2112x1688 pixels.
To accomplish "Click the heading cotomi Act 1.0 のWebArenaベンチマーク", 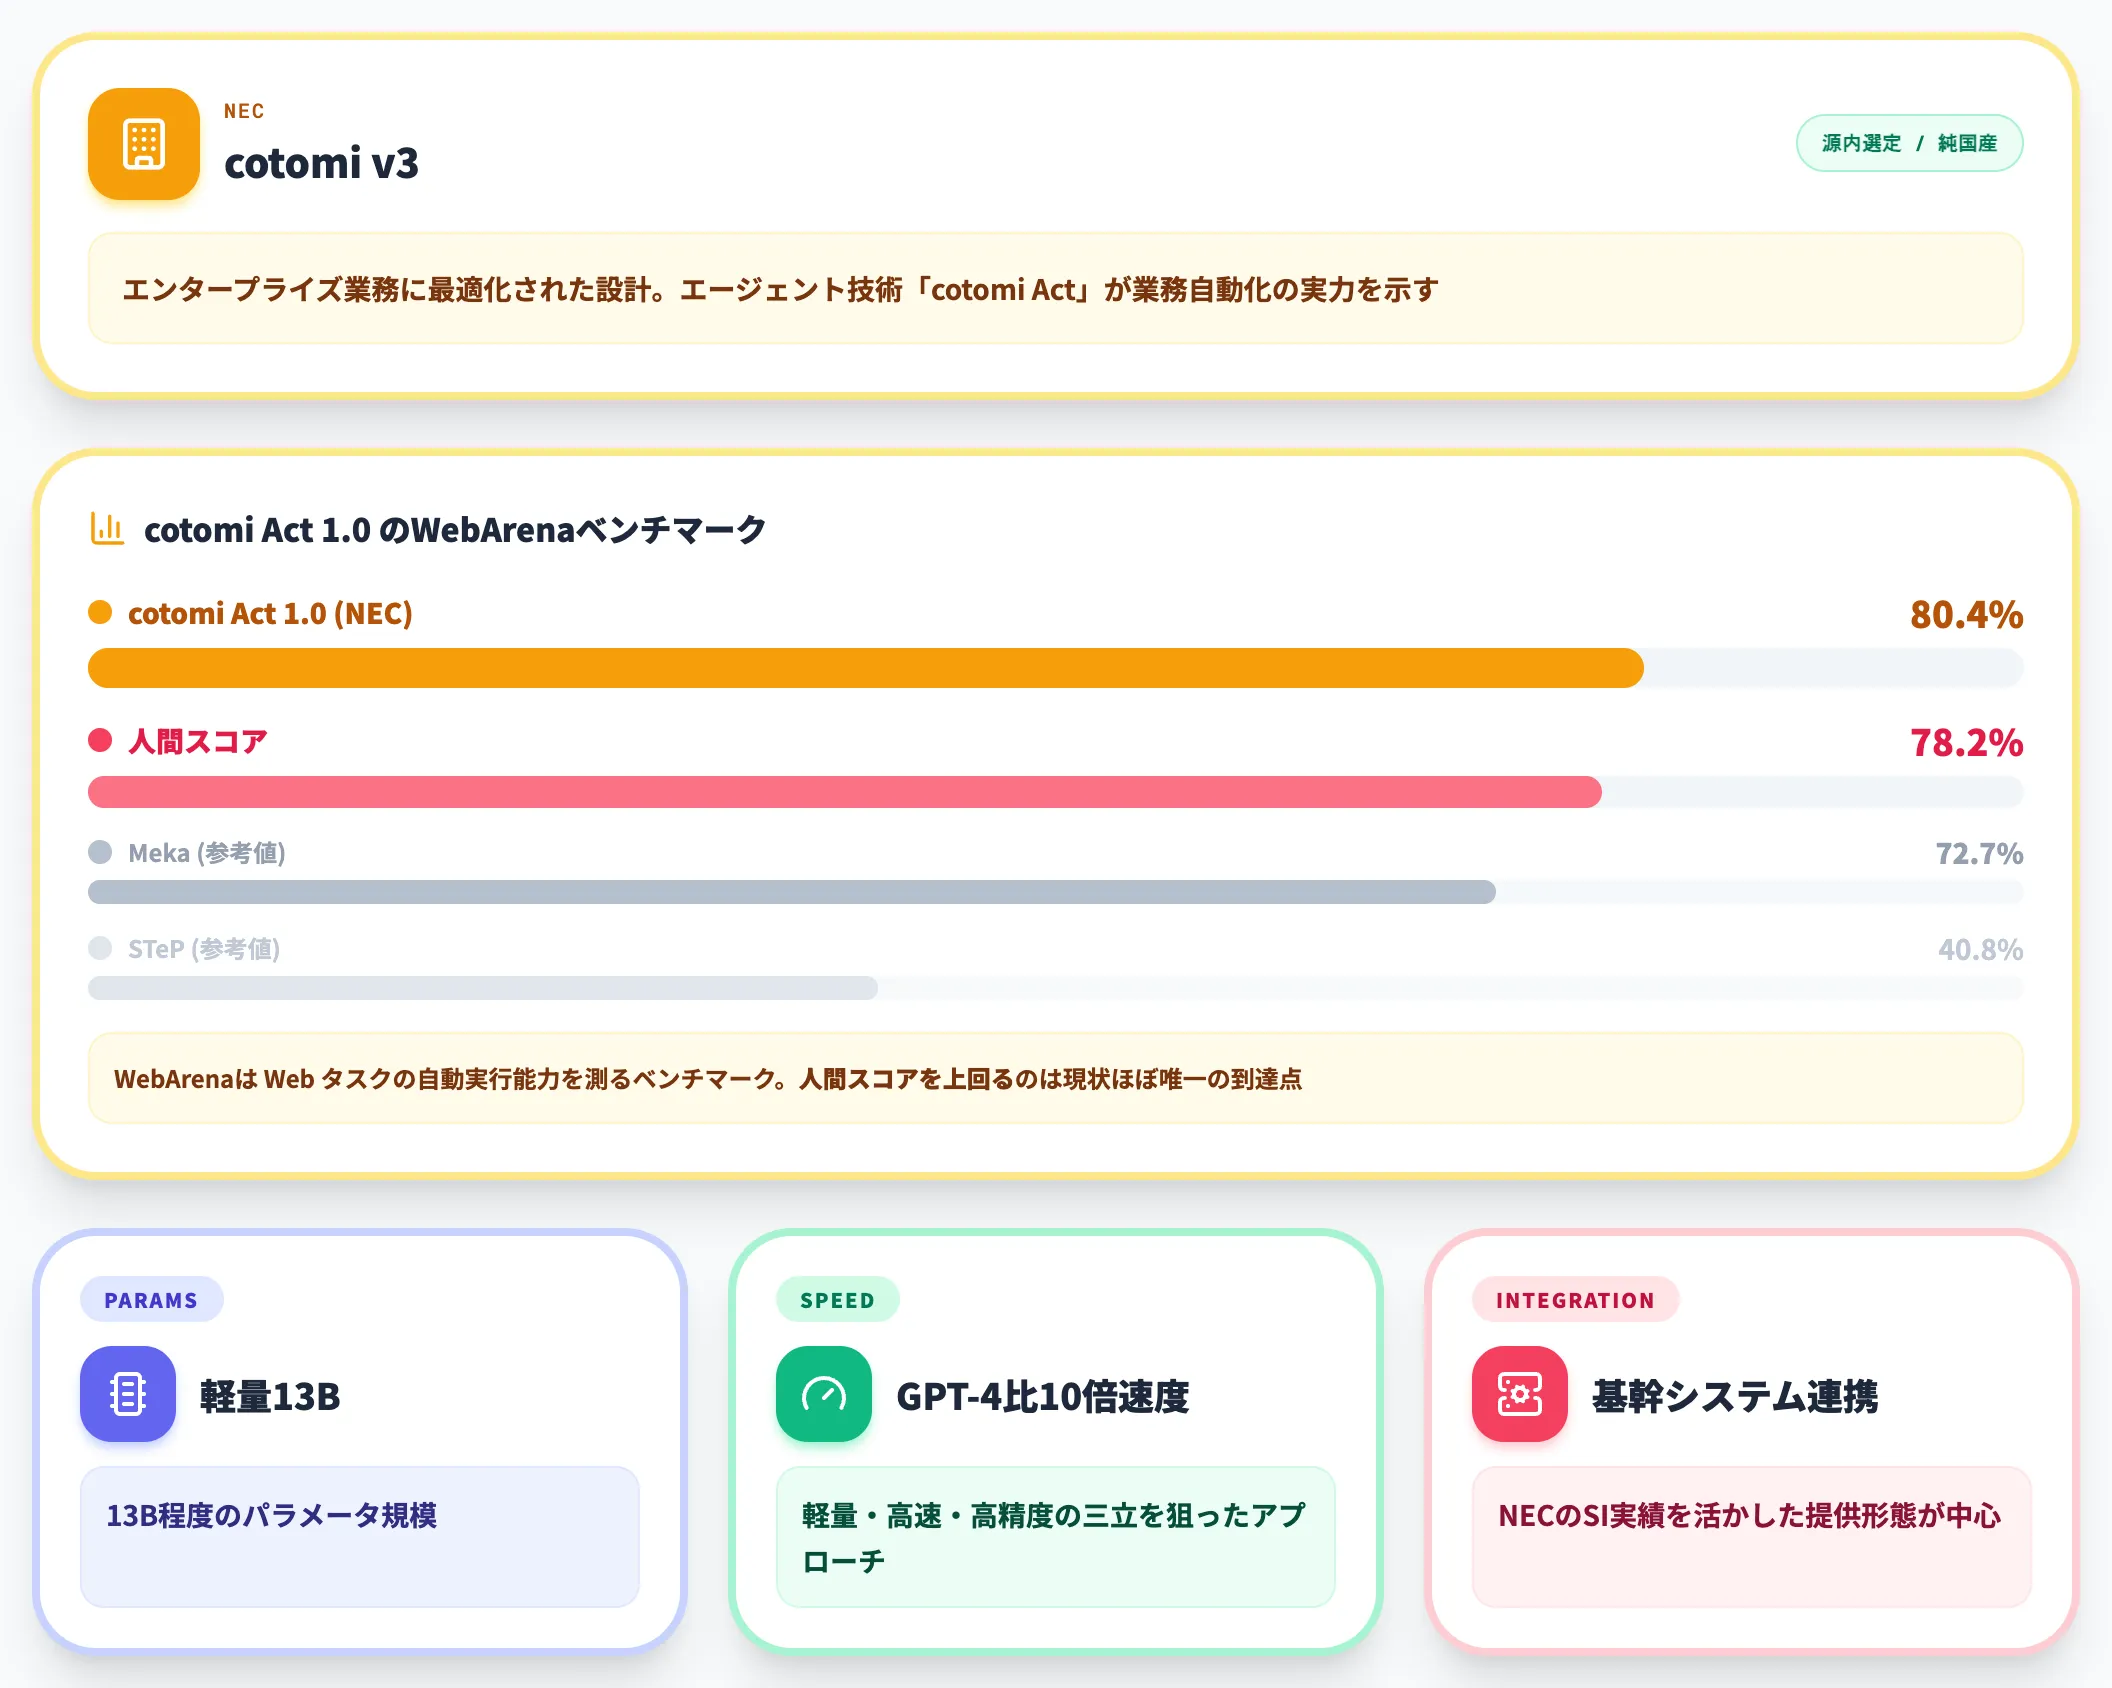I will click(x=455, y=529).
